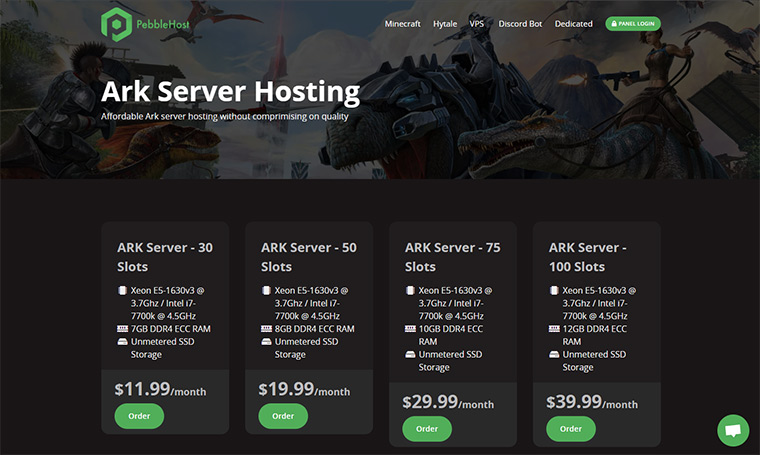Viewport: 760px width, 455px height.
Task: Click 'Affordable Ark server hosting' tagline
Action: tap(225, 116)
